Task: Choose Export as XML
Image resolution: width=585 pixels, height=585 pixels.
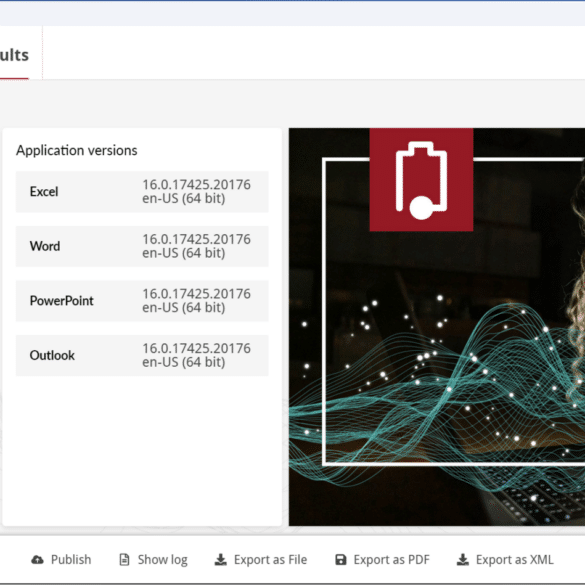Action: [505, 560]
